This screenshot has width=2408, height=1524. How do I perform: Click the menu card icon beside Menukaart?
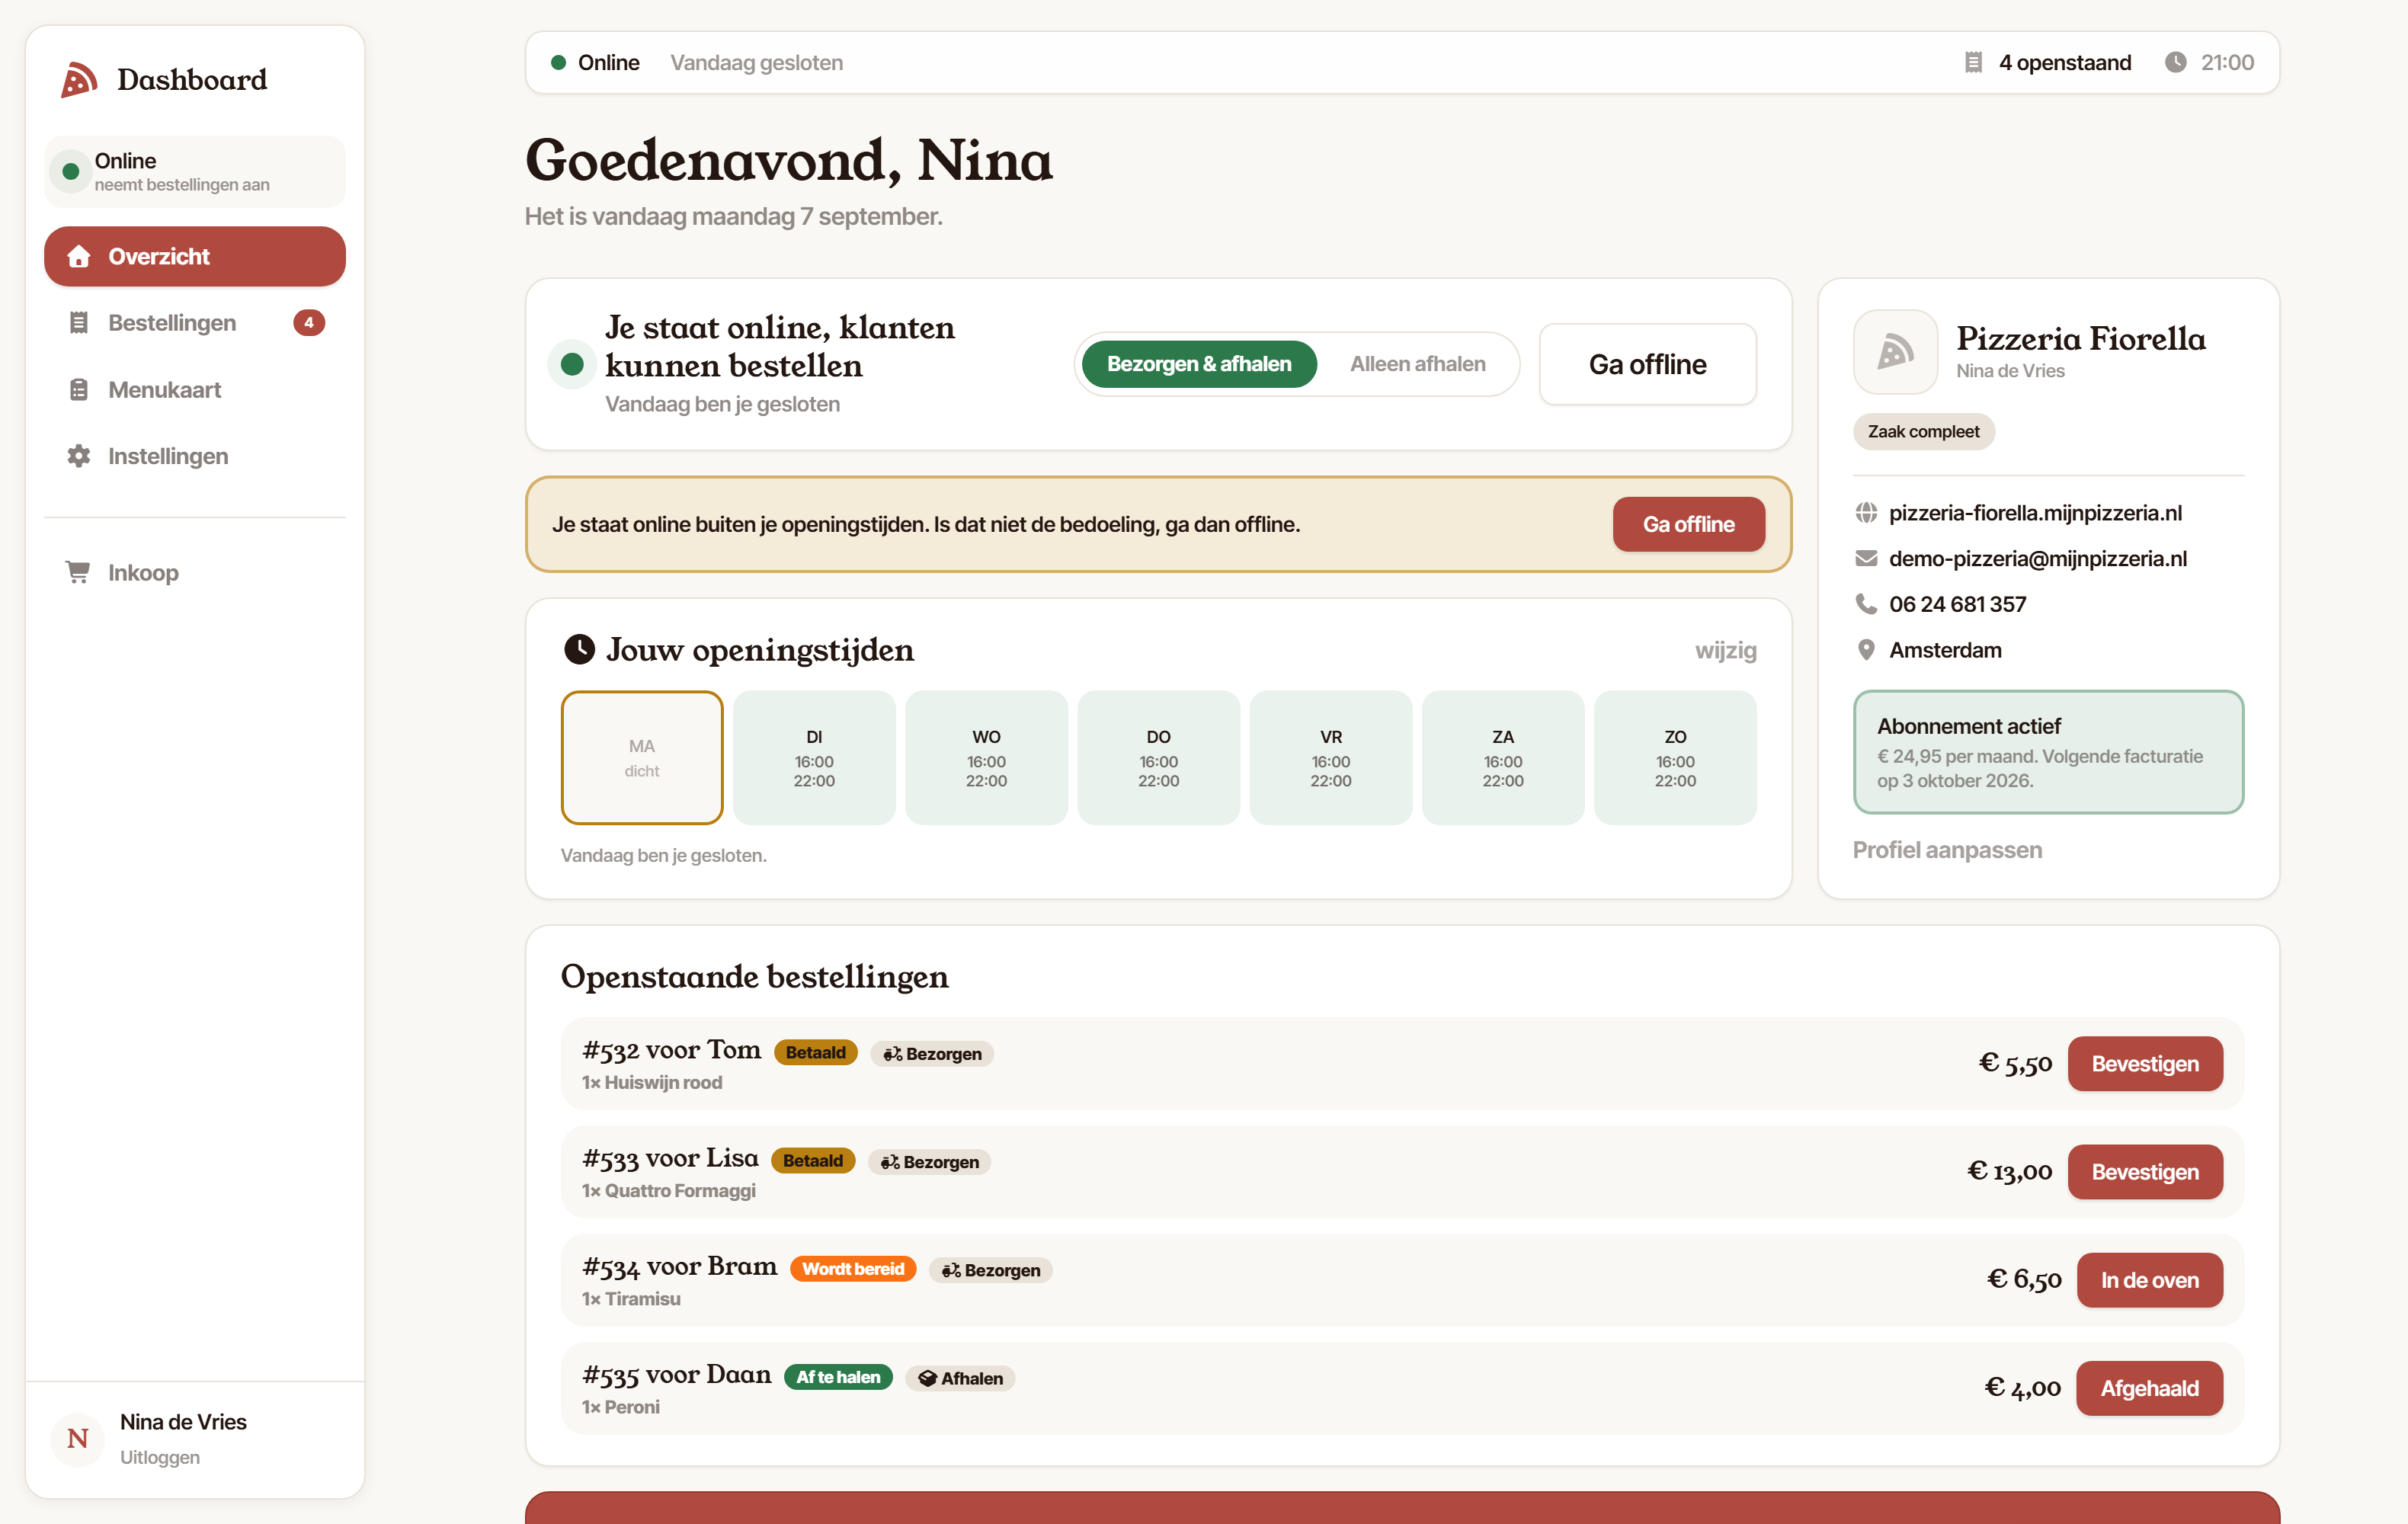(79, 390)
